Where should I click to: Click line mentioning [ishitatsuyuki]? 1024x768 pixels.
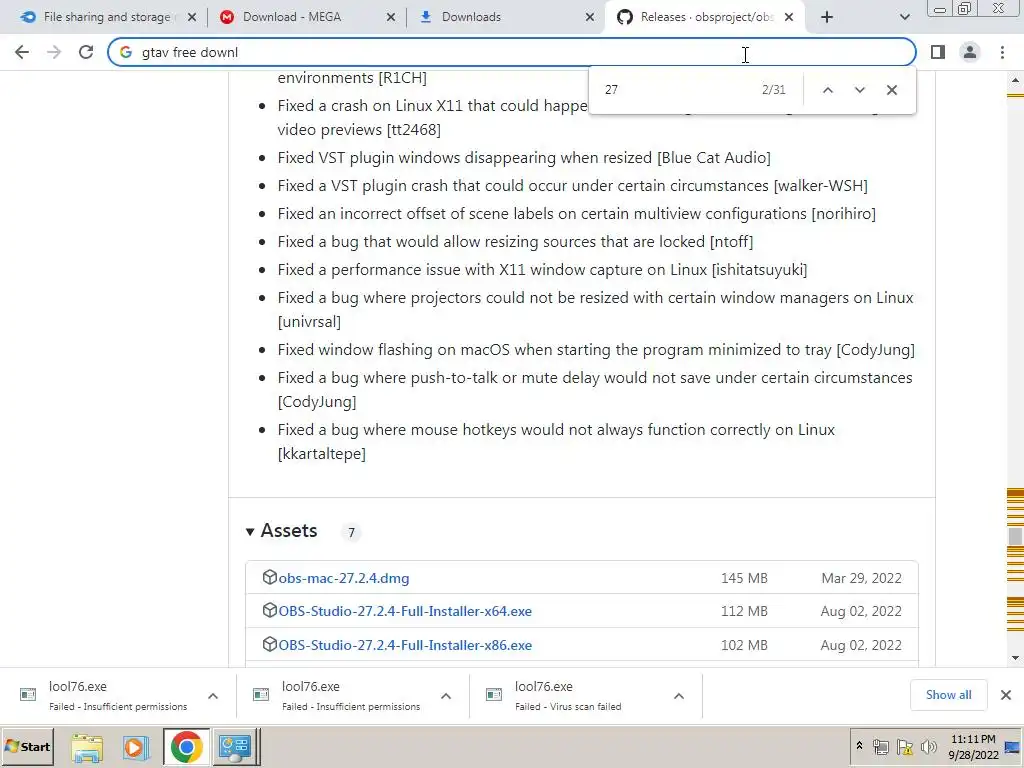tap(542, 270)
